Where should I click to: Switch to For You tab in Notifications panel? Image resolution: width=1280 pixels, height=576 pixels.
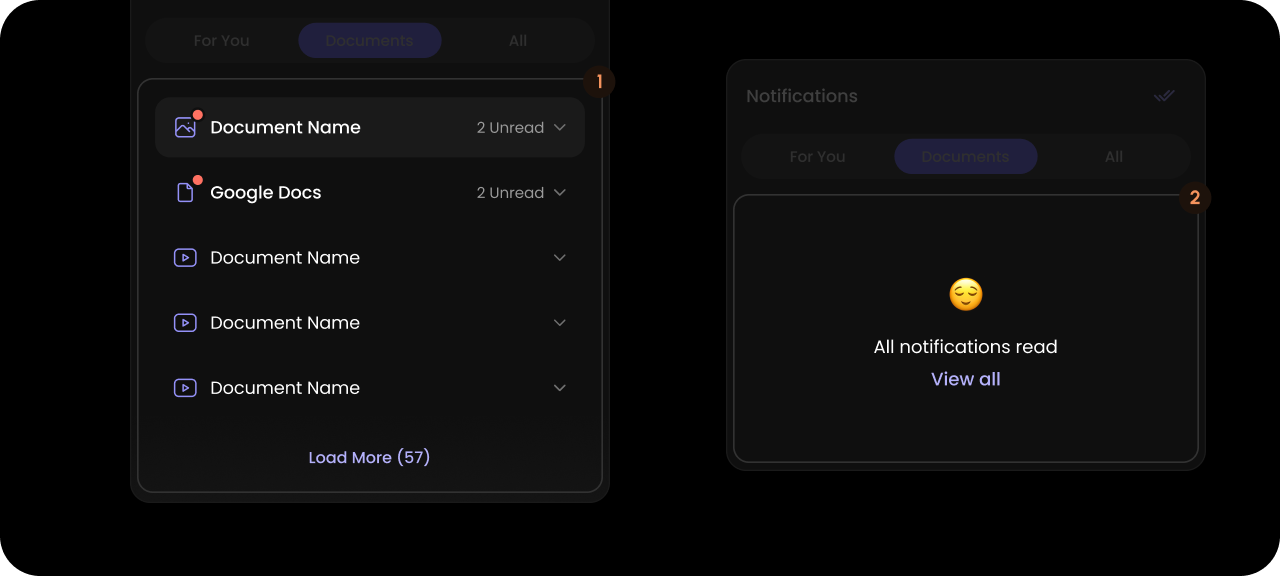pyautogui.click(x=817, y=156)
